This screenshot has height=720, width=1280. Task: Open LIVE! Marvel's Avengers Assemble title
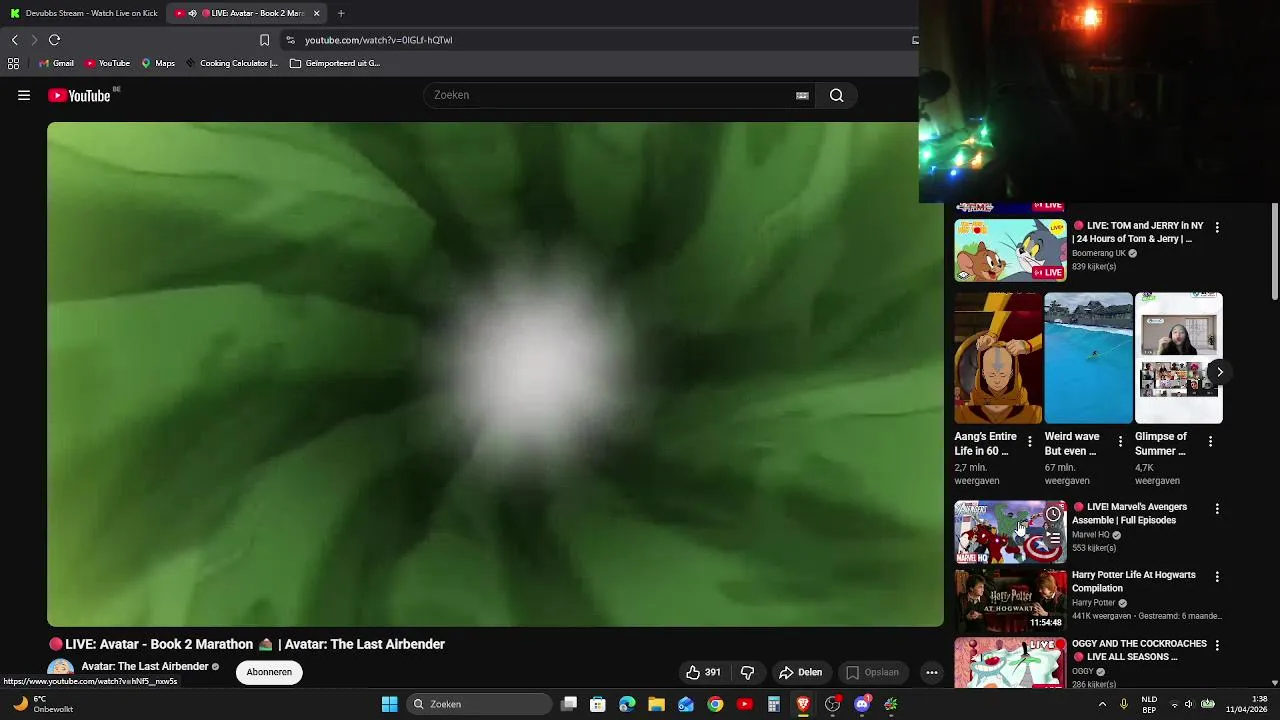pos(1130,514)
